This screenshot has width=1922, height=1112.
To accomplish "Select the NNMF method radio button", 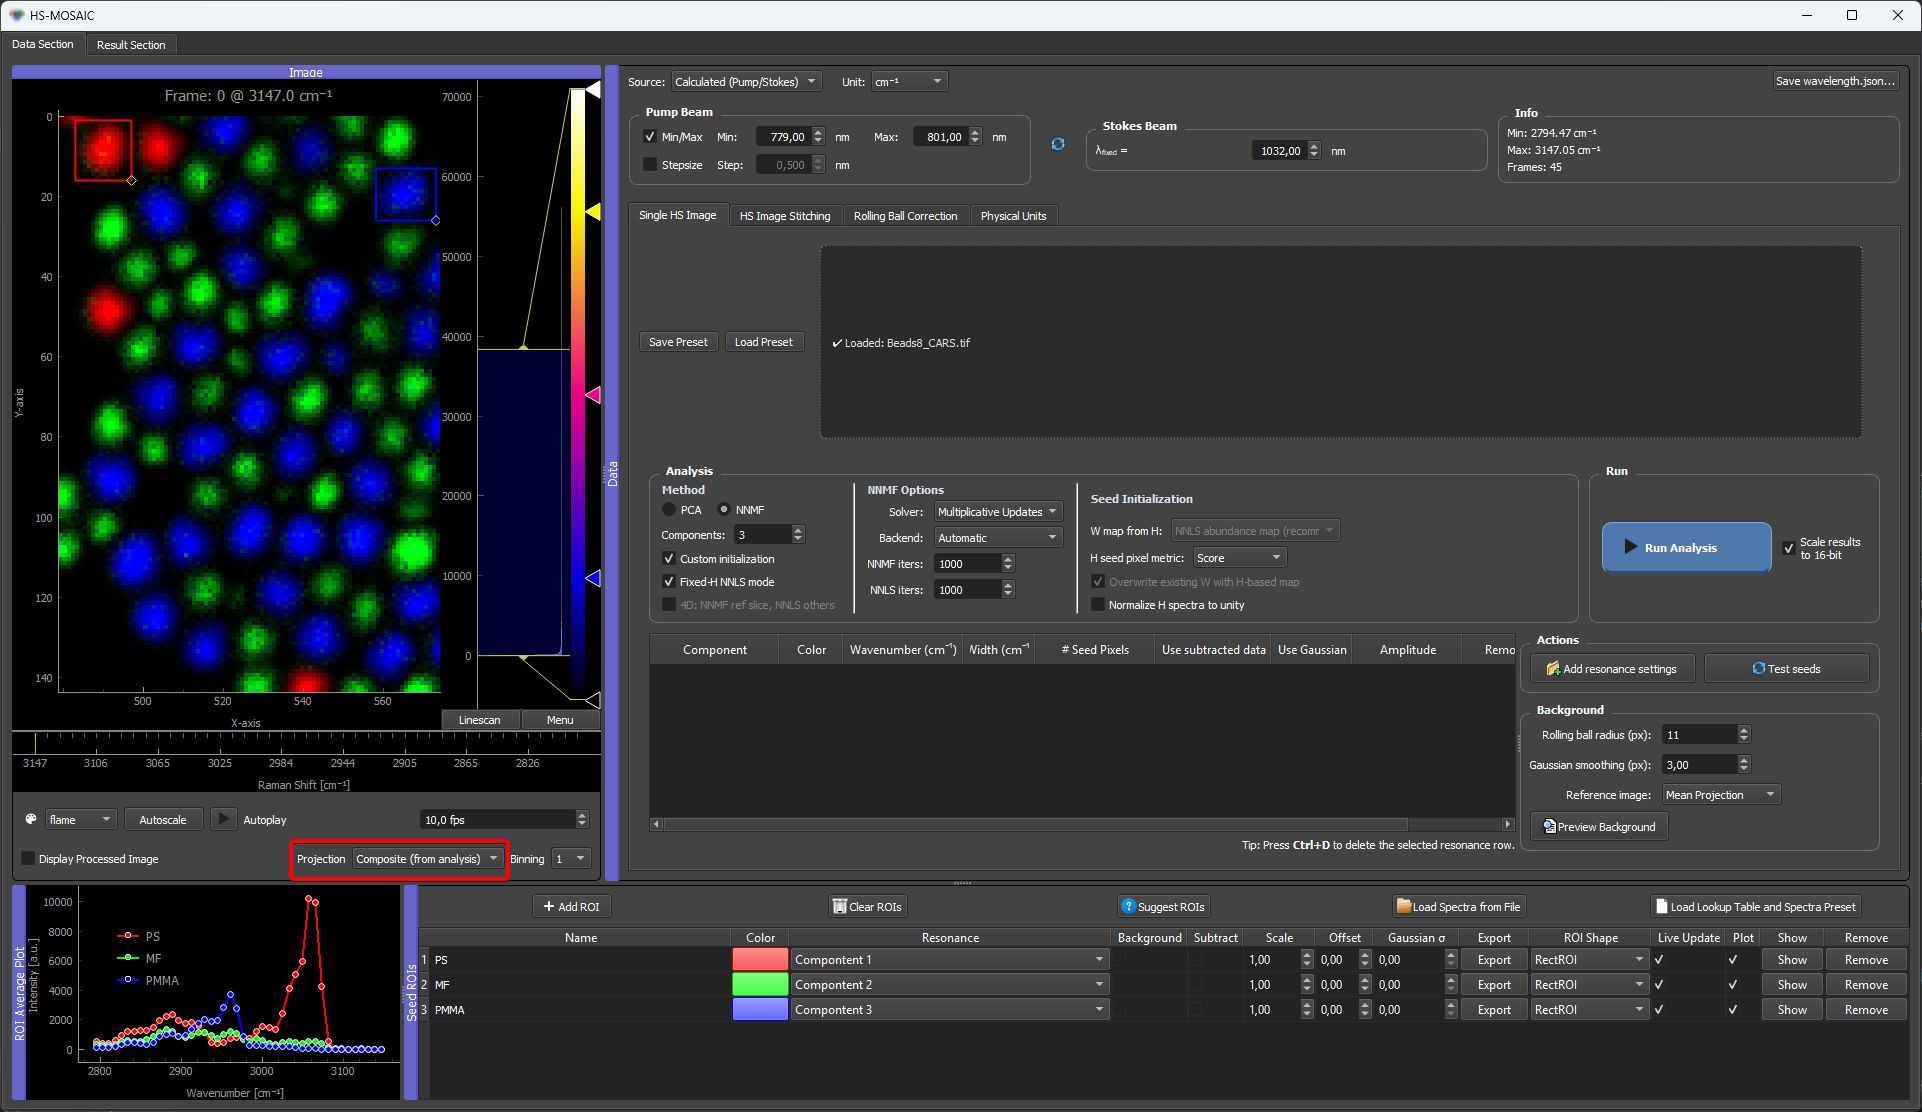I will [724, 510].
